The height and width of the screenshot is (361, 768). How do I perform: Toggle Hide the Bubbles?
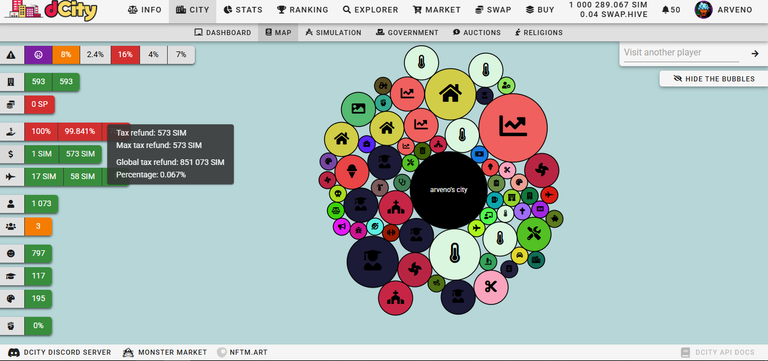tap(714, 79)
